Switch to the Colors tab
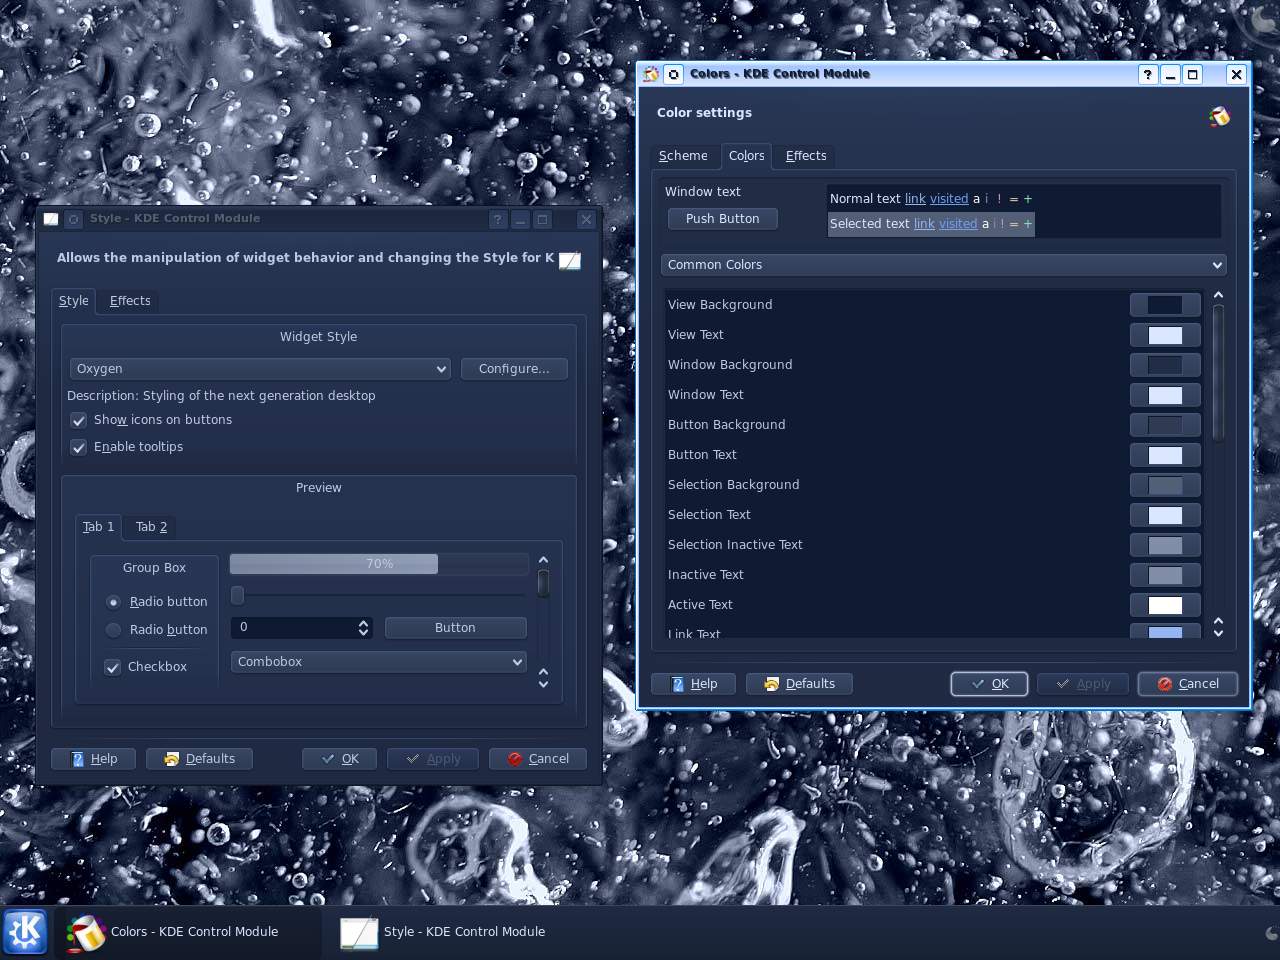Screen dimensions: 1280x960 pos(746,156)
